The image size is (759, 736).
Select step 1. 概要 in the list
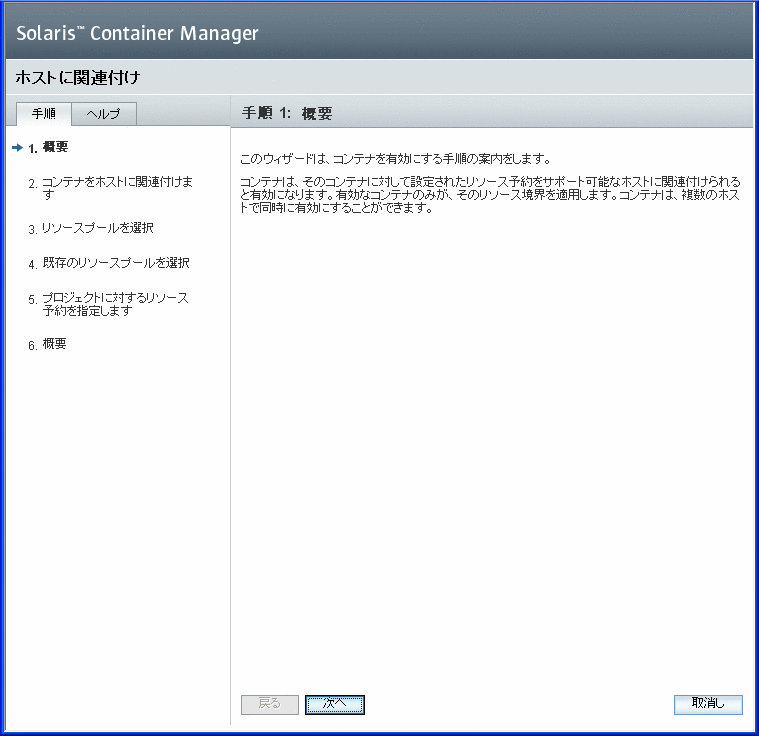coord(48,147)
